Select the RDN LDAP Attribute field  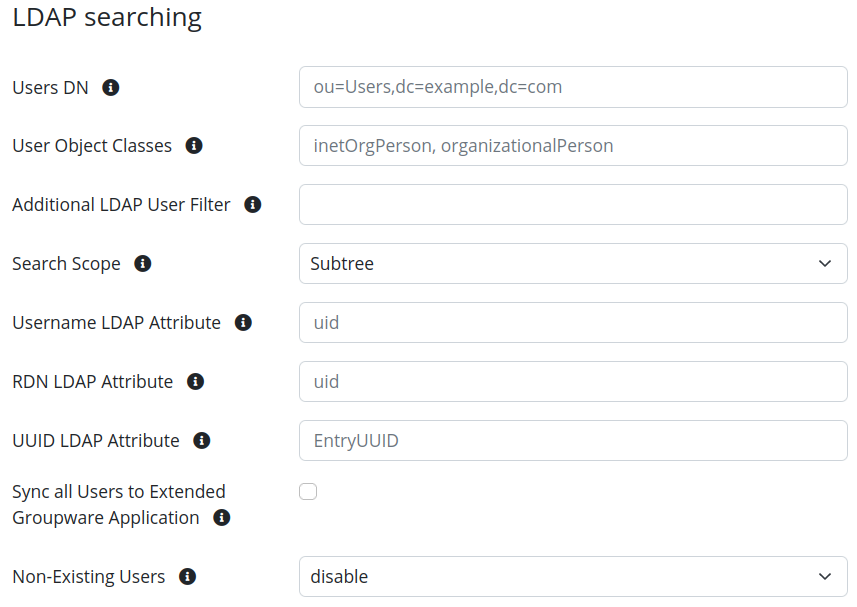(573, 381)
